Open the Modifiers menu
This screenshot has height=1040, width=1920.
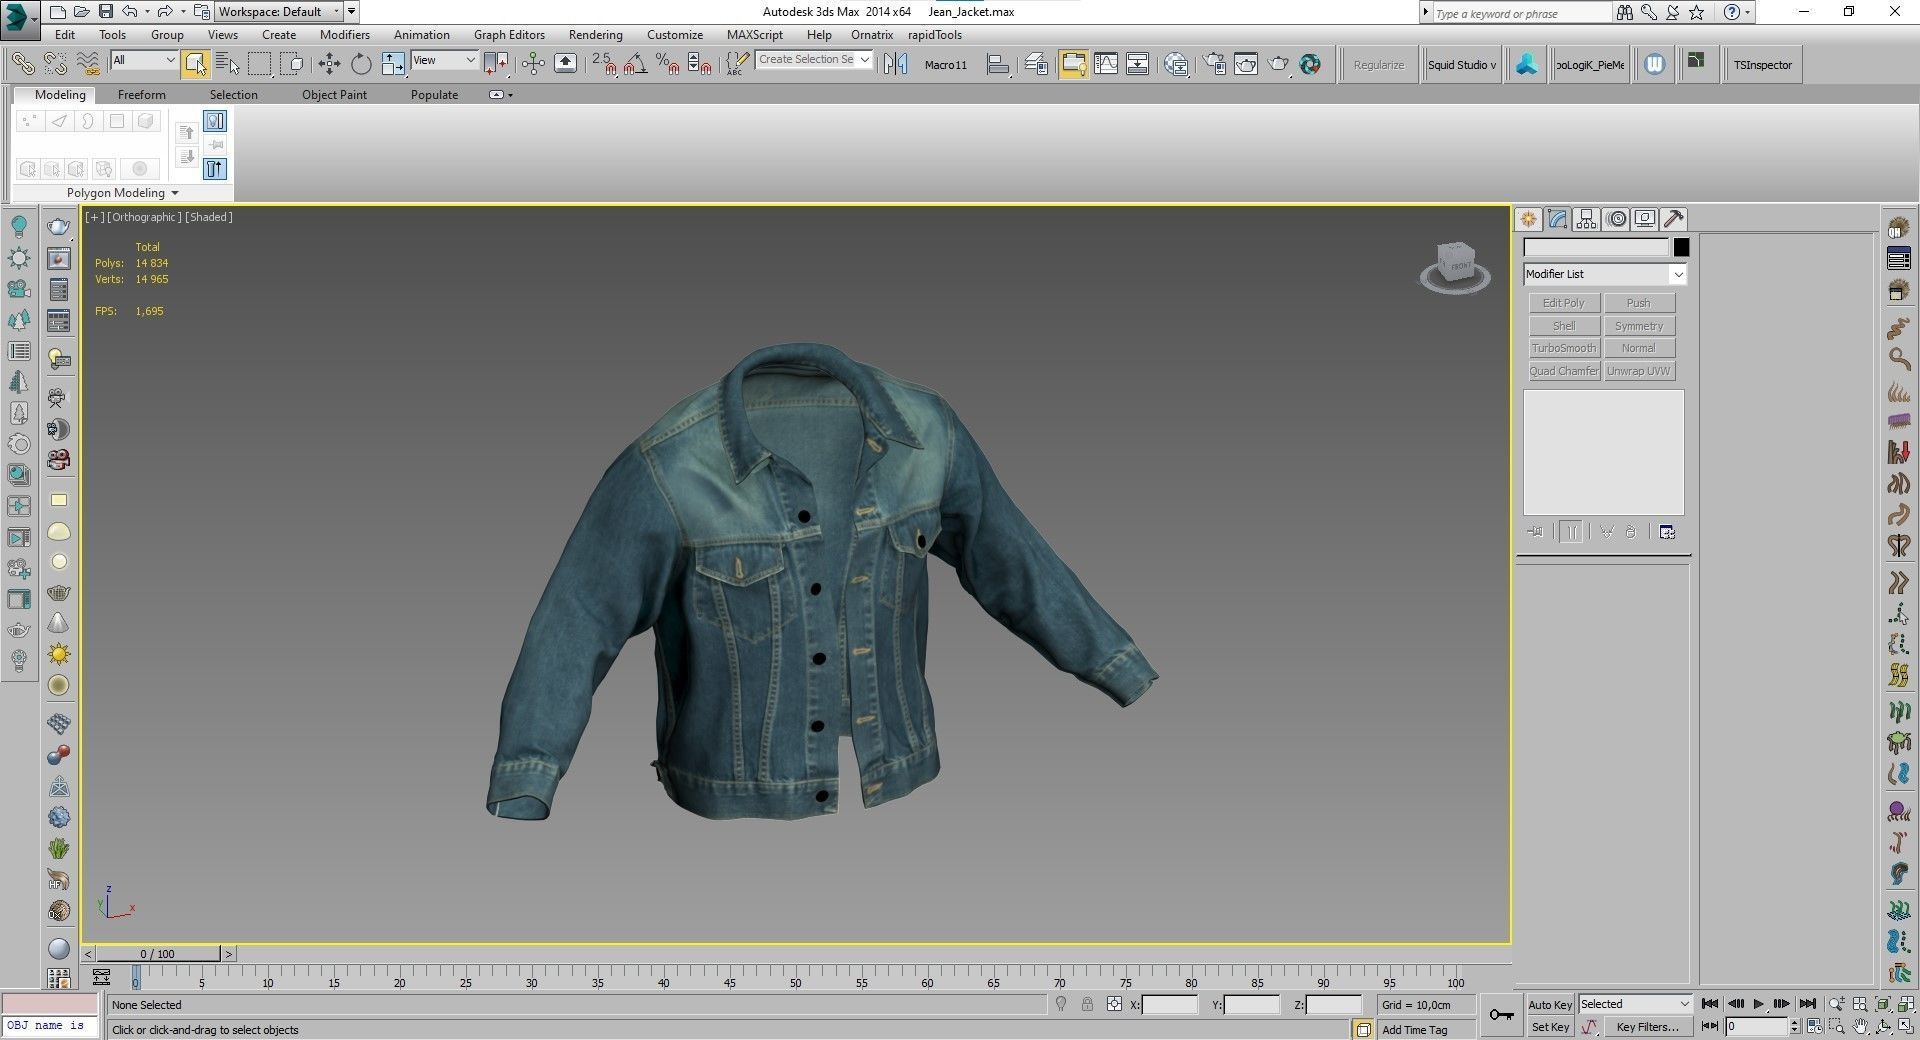pos(345,35)
